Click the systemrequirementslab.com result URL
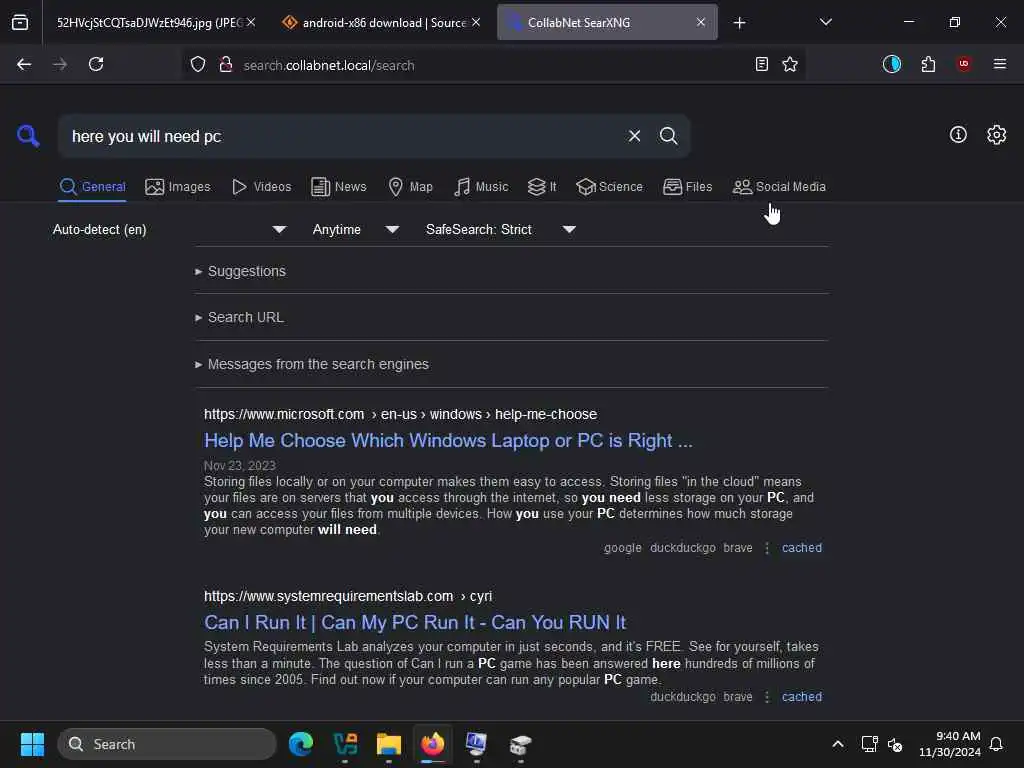The height and width of the screenshot is (768, 1024). [x=348, y=596]
